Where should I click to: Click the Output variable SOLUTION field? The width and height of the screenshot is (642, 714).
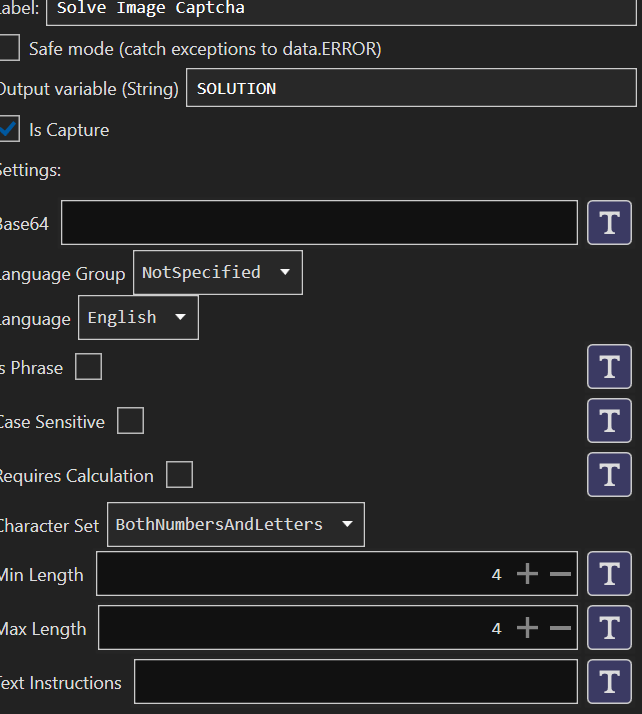[x=412, y=88]
